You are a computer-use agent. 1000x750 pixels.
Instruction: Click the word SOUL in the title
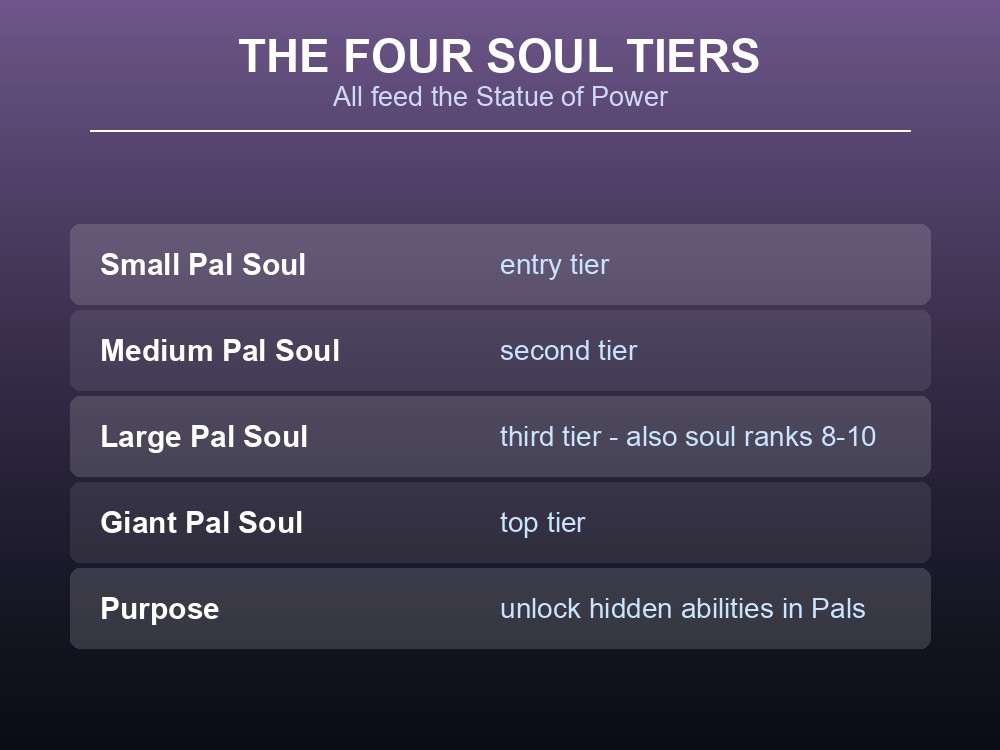pos(551,56)
